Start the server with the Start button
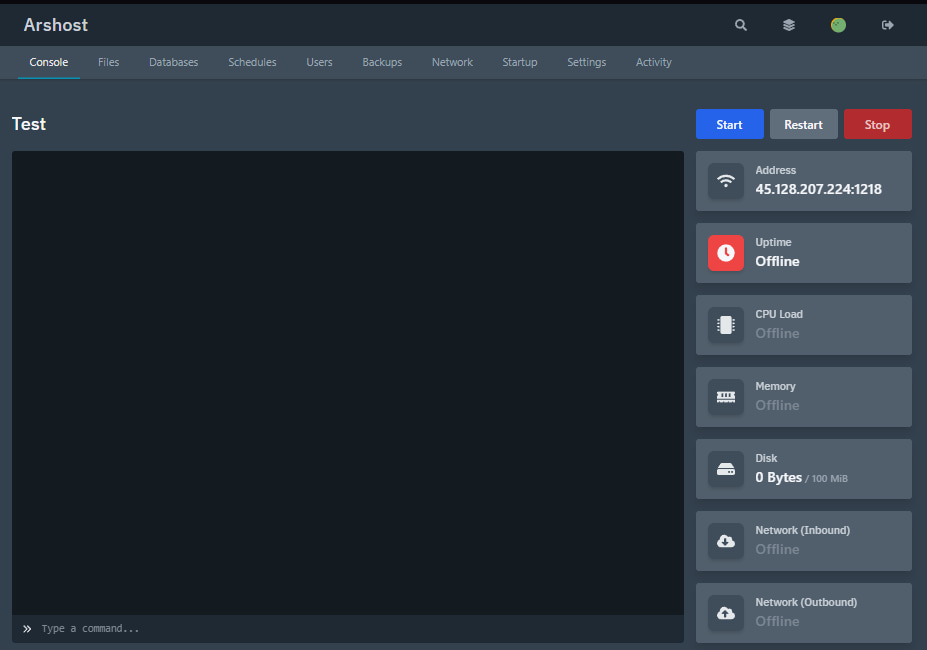This screenshot has height=650, width=927. pyautogui.click(x=730, y=124)
